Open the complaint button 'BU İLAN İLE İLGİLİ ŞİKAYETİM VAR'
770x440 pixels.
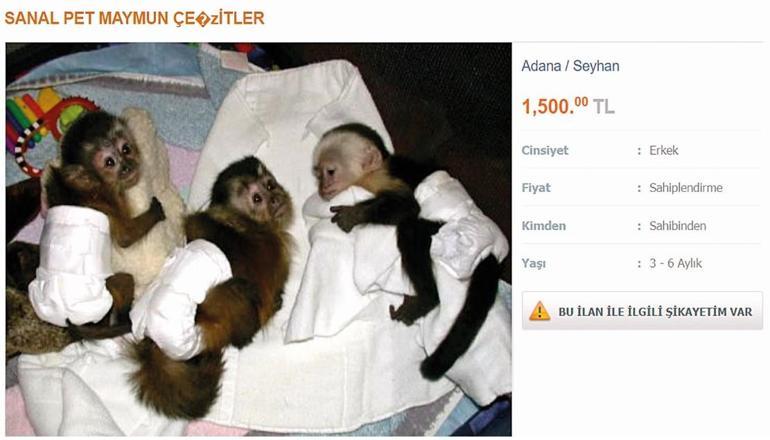(x=642, y=311)
